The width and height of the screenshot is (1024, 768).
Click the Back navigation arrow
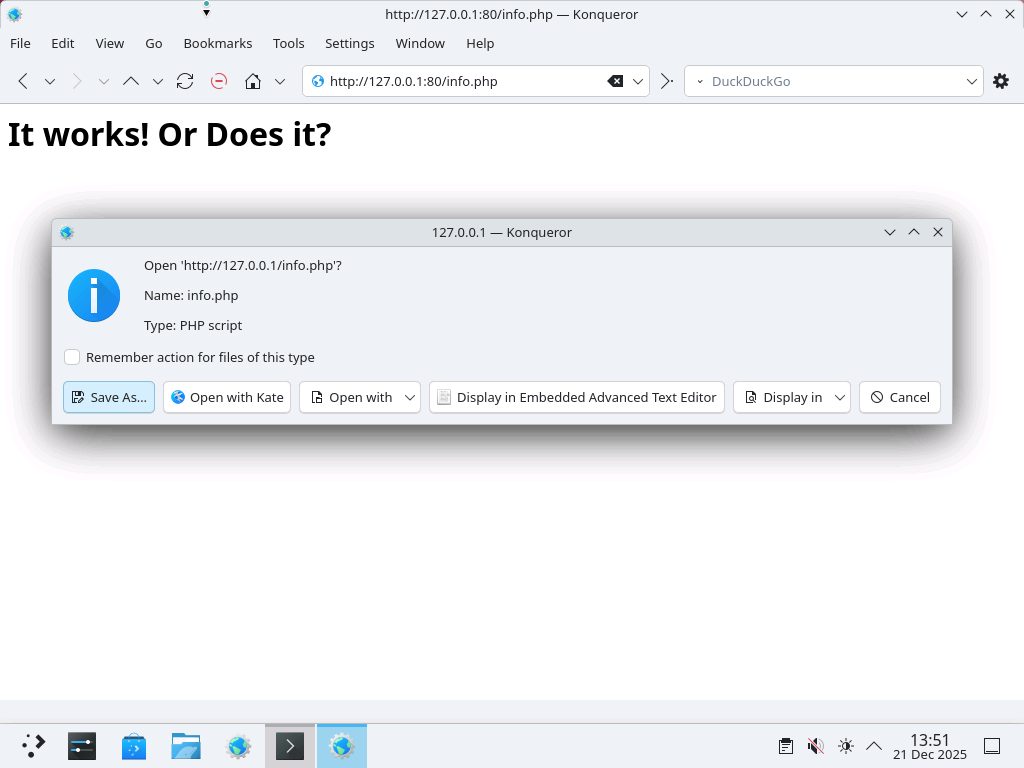(23, 81)
